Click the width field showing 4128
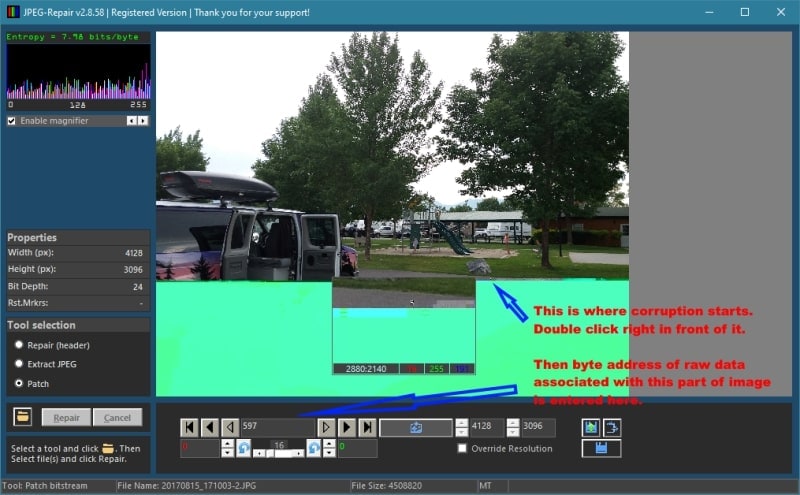The height and width of the screenshot is (495, 800). click(x=487, y=427)
